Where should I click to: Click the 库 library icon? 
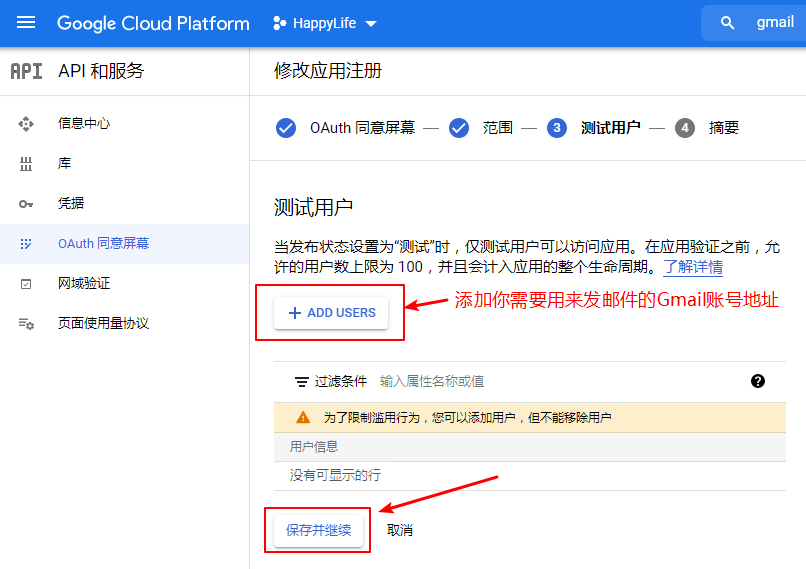(x=26, y=164)
